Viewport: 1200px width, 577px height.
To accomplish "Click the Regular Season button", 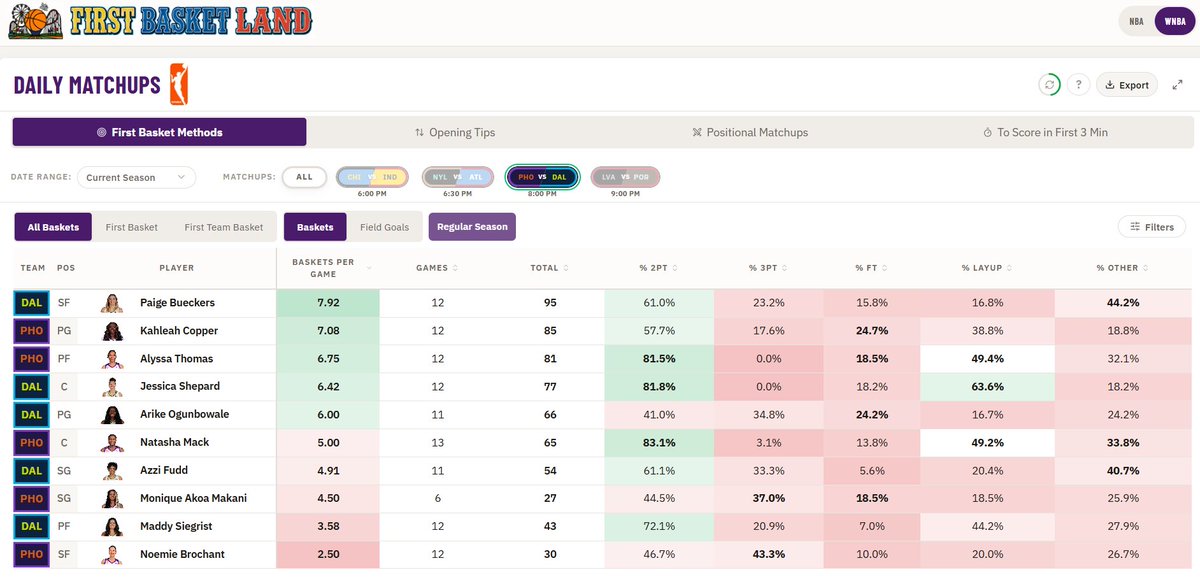I will (472, 227).
